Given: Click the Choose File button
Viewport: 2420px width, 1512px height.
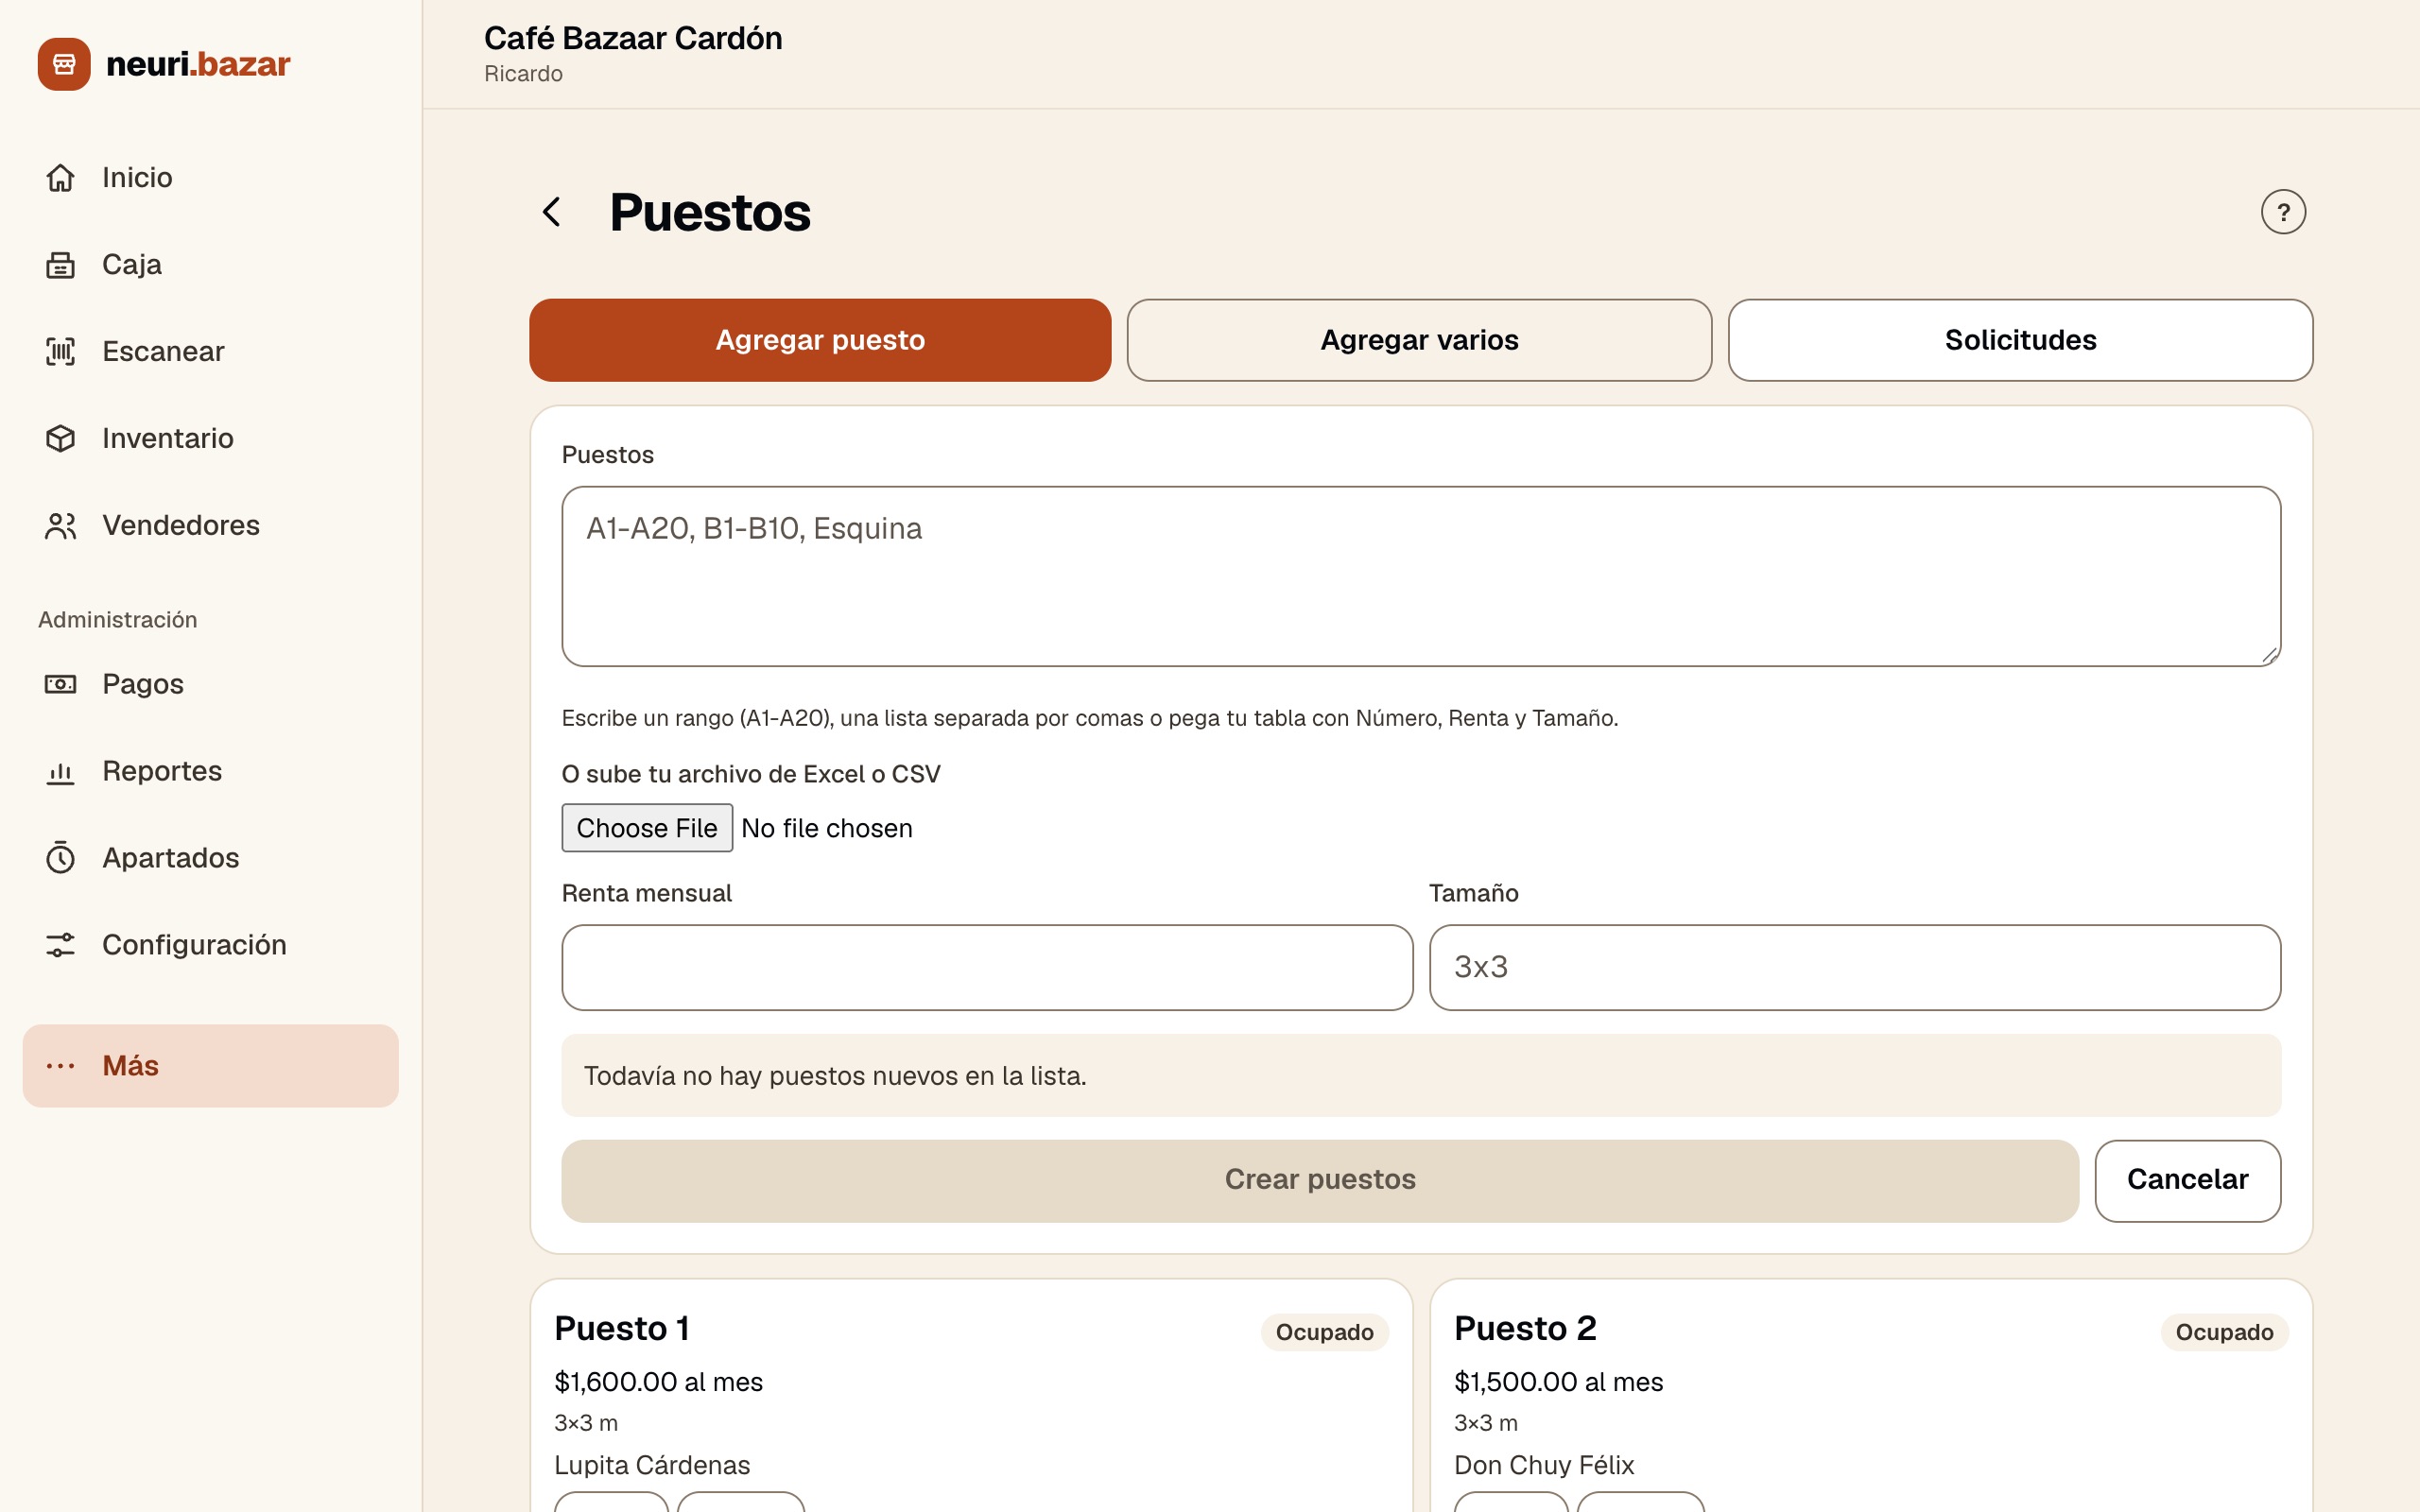Looking at the screenshot, I should tap(647, 828).
